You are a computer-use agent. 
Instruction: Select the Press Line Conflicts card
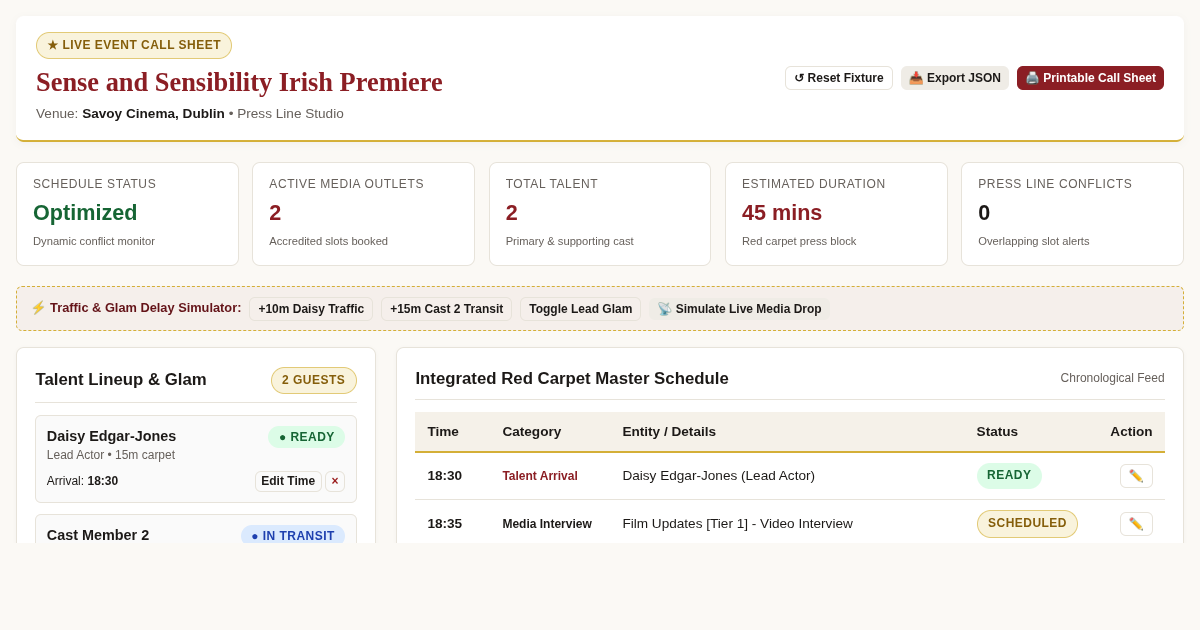click(1072, 214)
